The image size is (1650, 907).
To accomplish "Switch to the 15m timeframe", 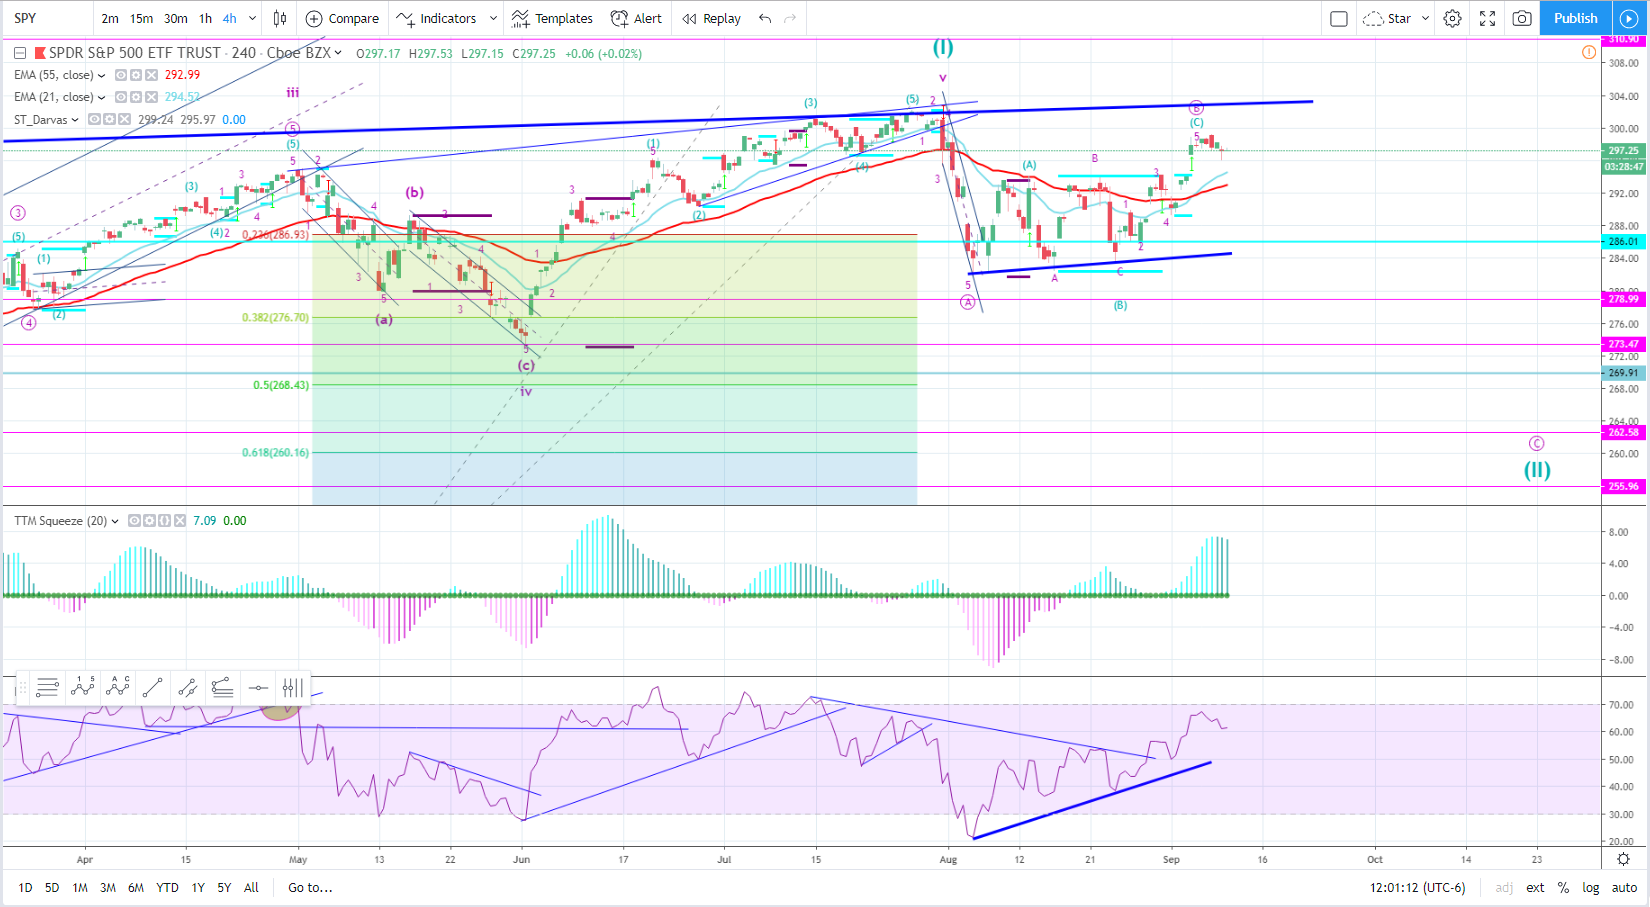I will tap(142, 18).
